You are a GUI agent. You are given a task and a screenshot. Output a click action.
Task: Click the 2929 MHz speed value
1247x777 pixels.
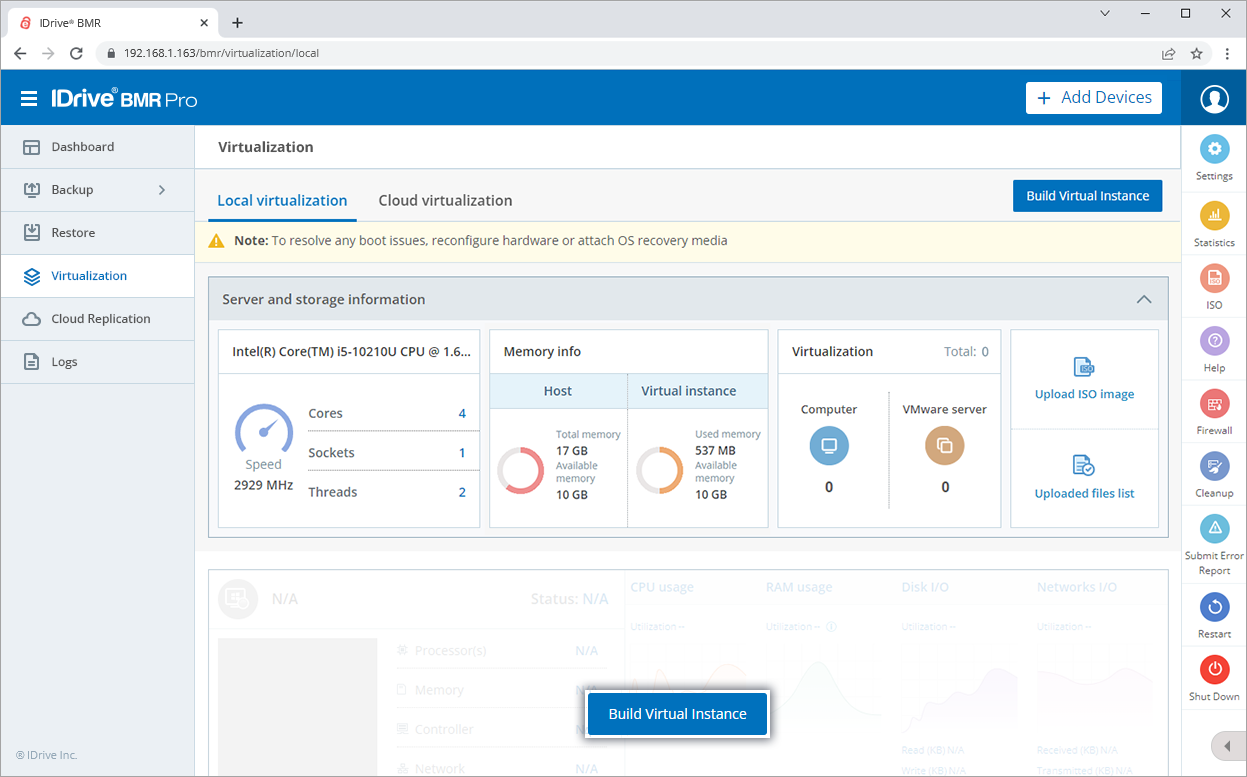[x=264, y=485]
